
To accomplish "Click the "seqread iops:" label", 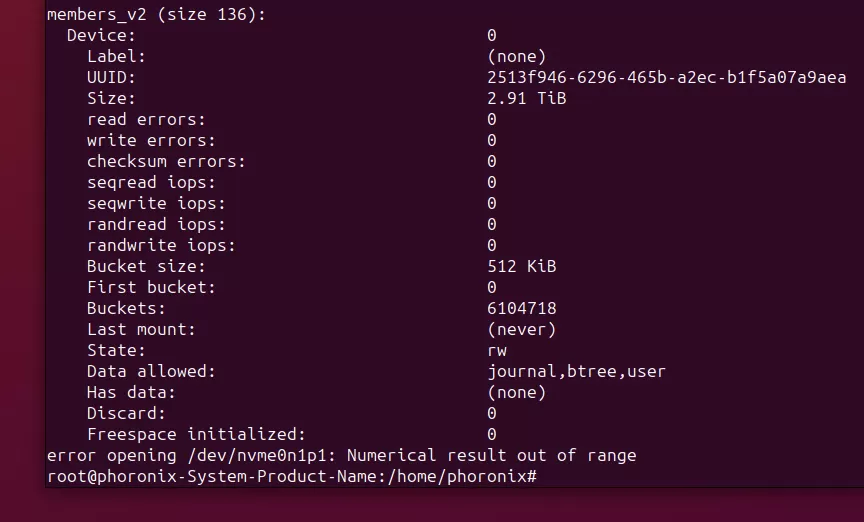I will (x=151, y=182).
